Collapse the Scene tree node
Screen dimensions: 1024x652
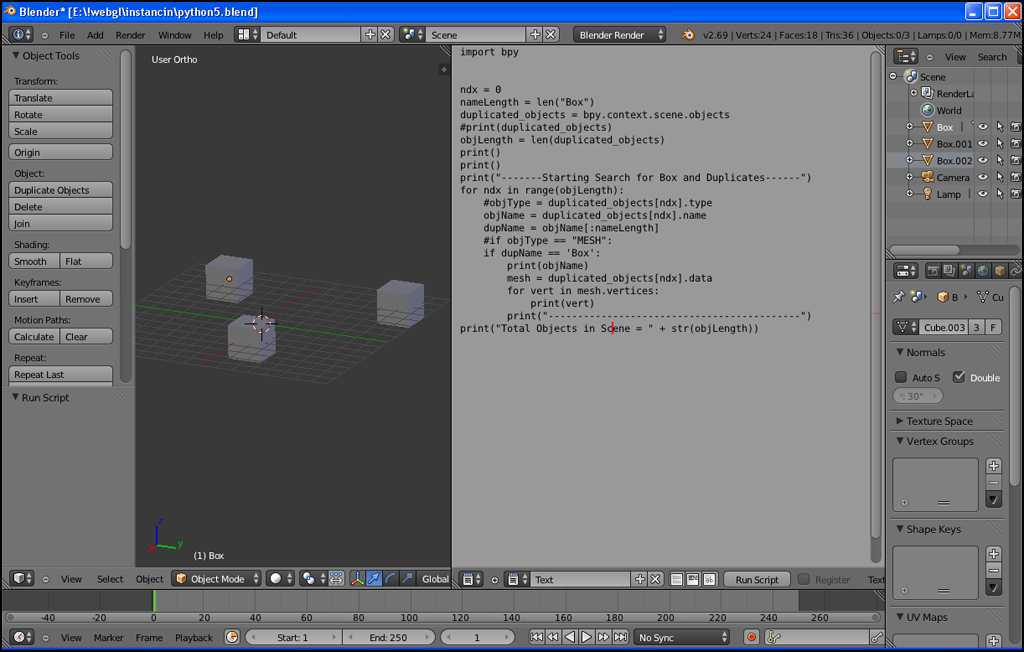893,76
